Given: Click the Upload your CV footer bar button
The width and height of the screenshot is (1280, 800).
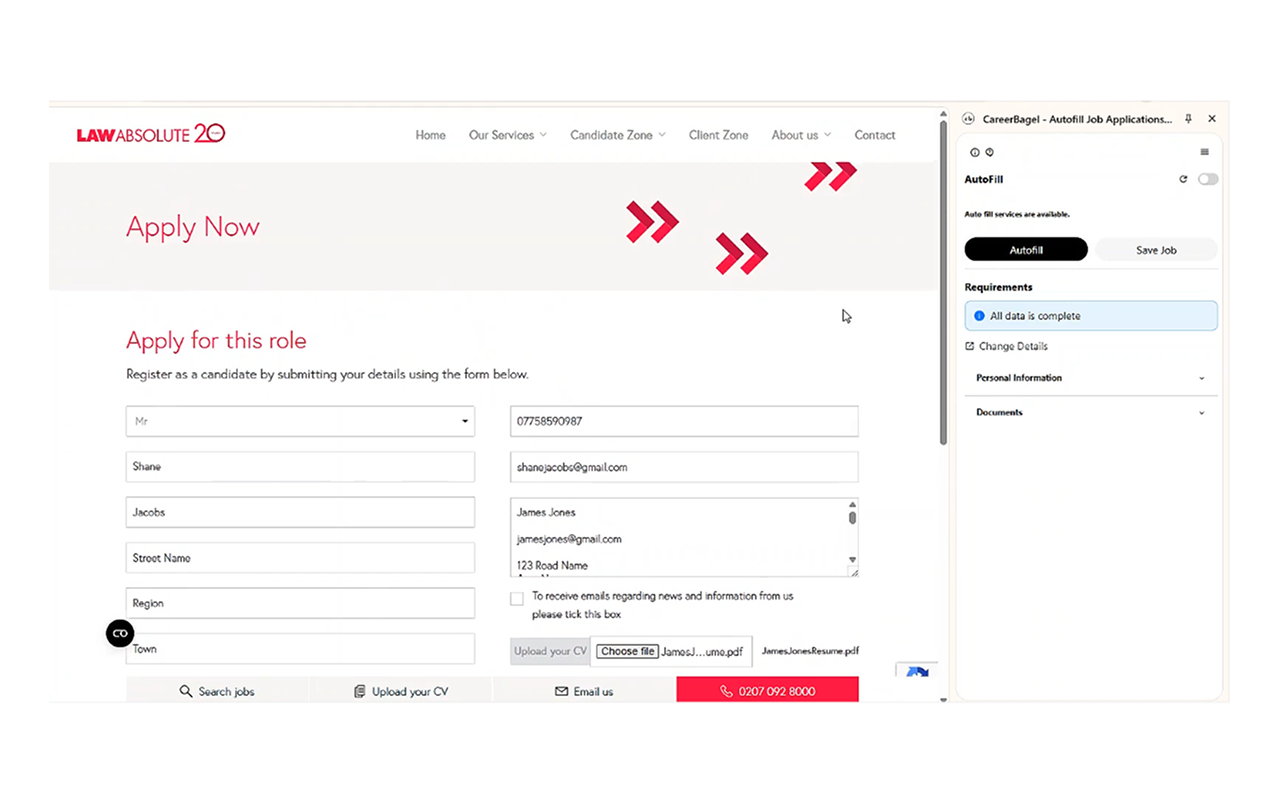Looking at the screenshot, I should (401, 691).
